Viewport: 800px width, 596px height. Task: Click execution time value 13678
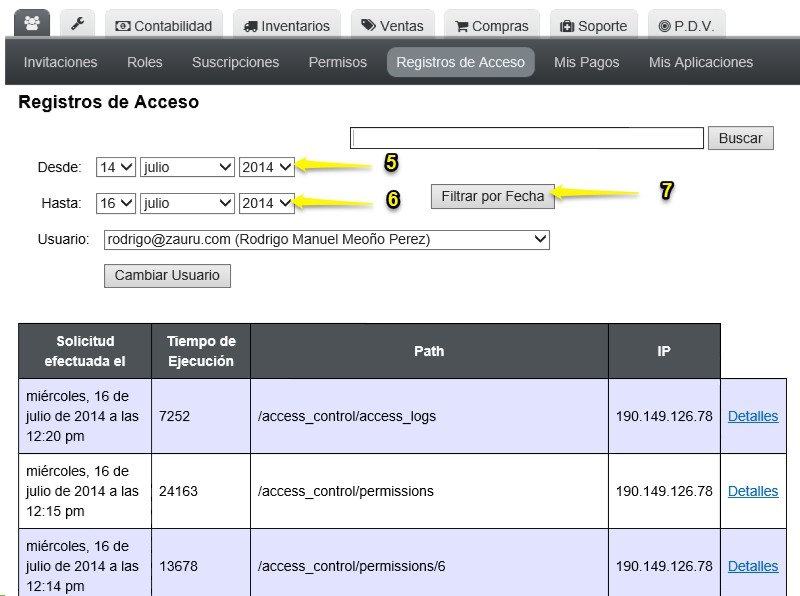point(178,566)
